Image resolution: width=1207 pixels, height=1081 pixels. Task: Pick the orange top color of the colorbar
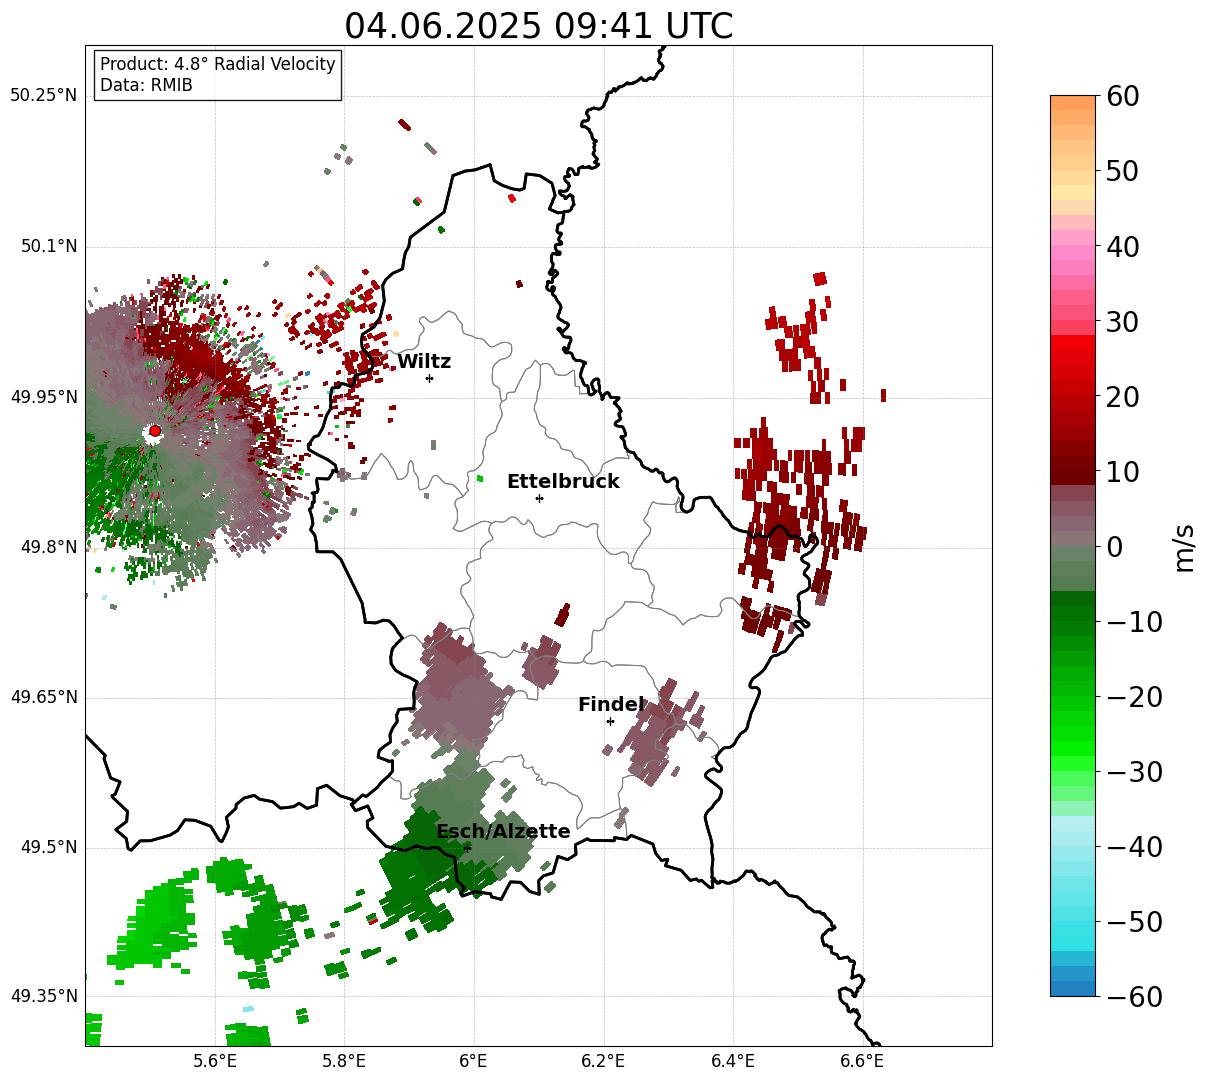(1073, 103)
